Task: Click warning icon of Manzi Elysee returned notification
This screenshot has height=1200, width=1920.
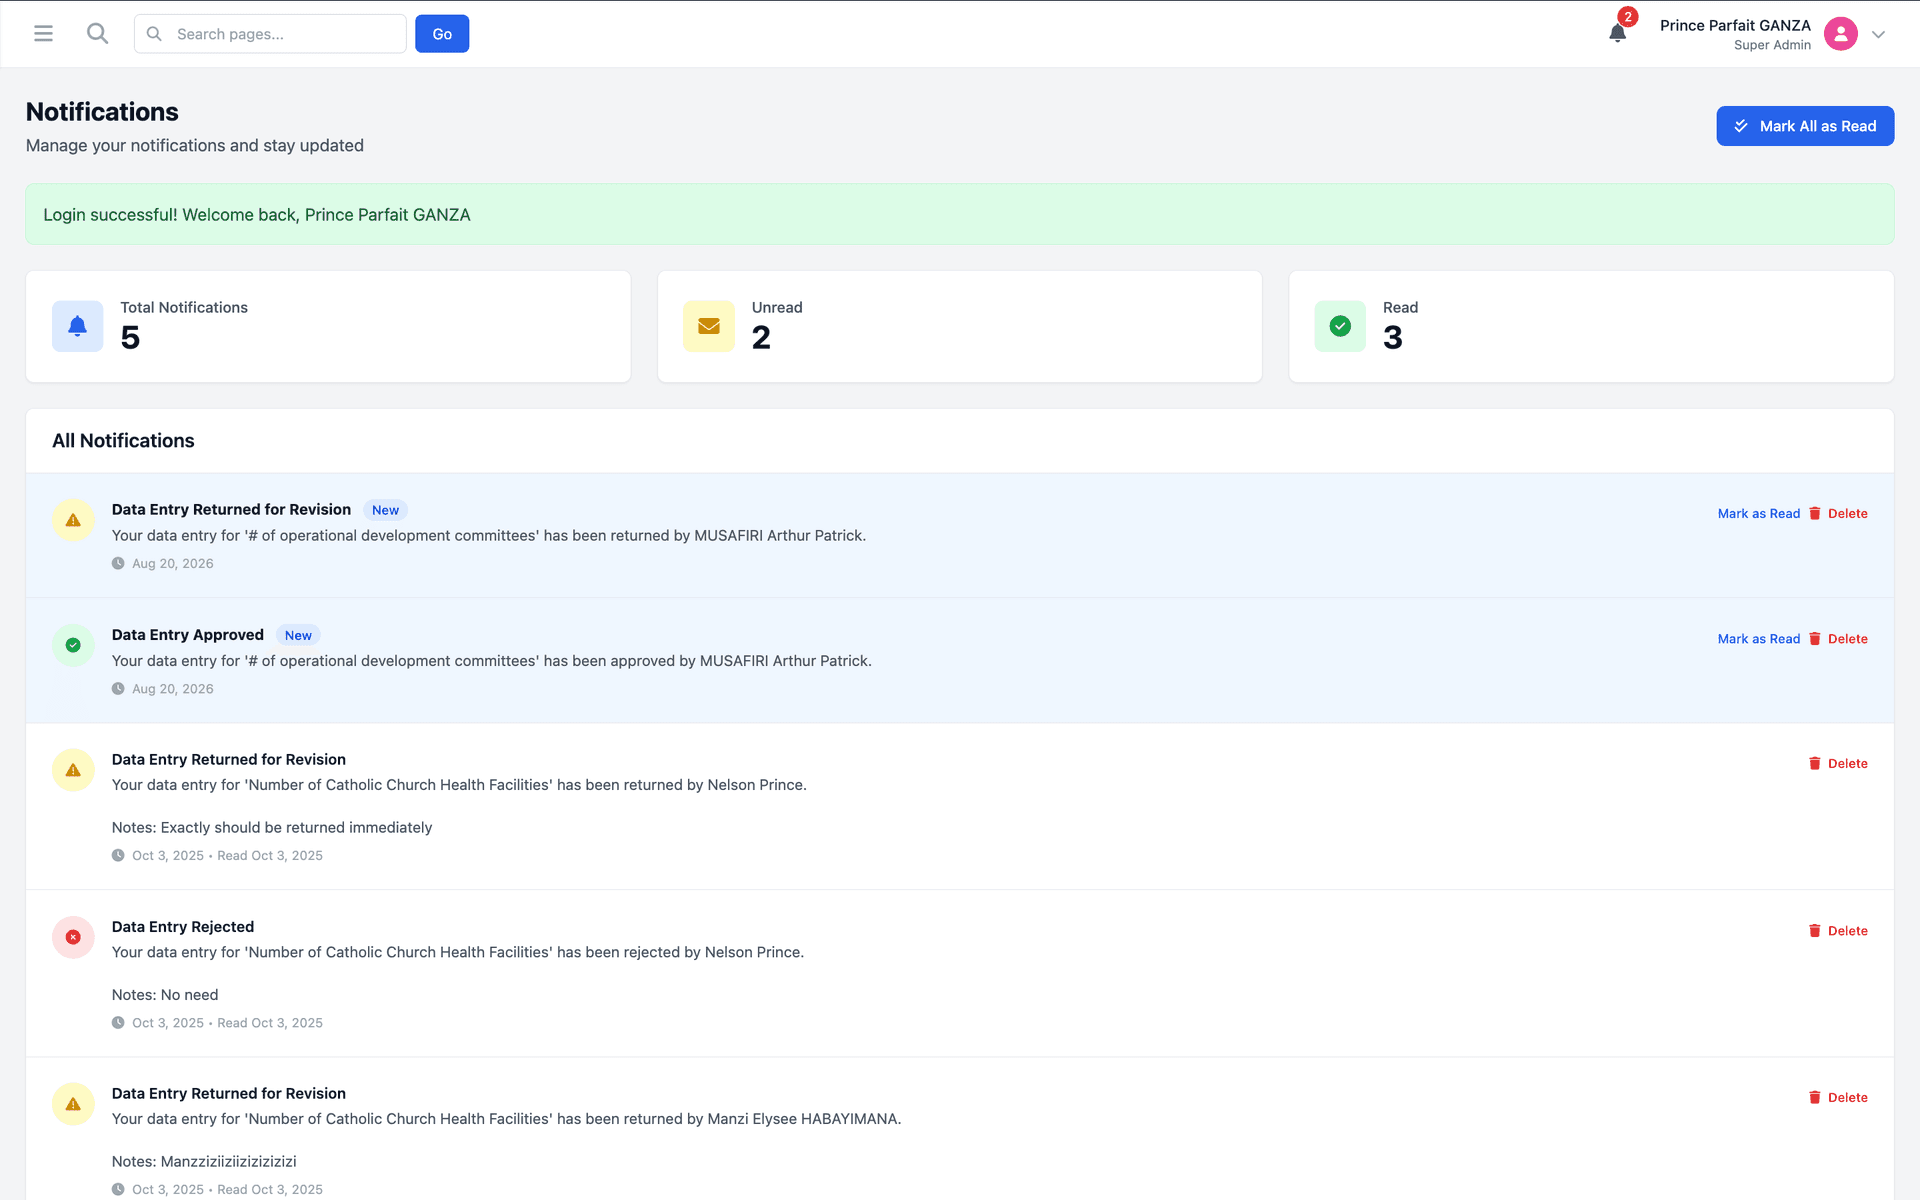Action: click(x=73, y=1104)
